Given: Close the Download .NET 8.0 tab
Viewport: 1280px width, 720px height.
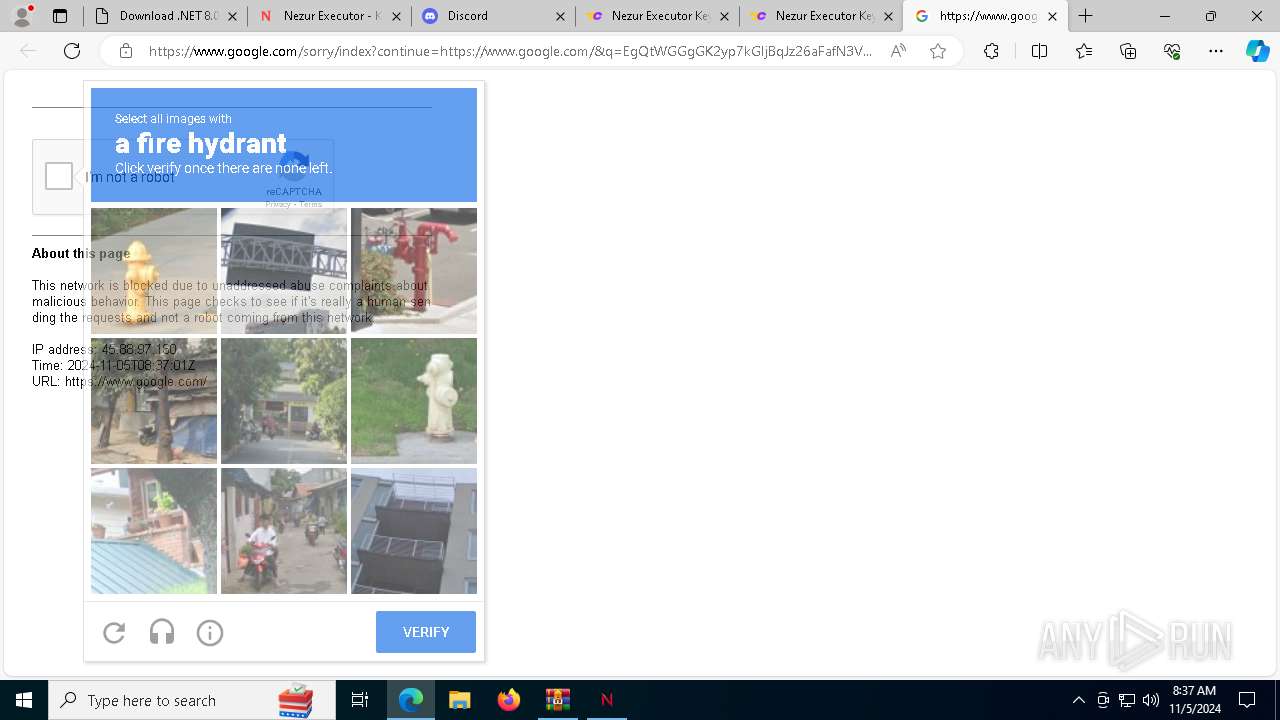Looking at the screenshot, I should (x=232, y=16).
